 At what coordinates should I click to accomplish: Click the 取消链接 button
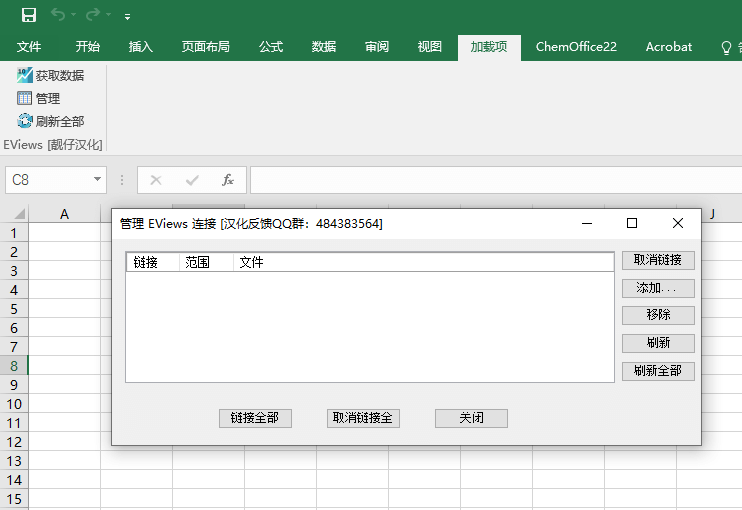[x=658, y=260]
